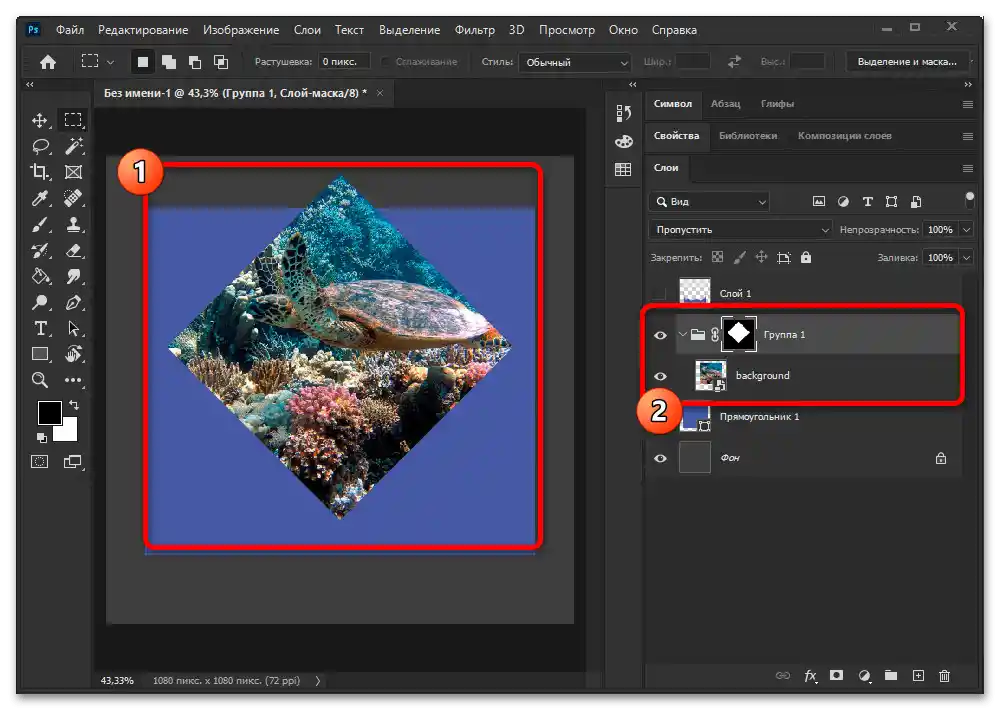Select the Hand tool
Image resolution: width=1000 pixels, height=710 pixels.
coord(73,354)
